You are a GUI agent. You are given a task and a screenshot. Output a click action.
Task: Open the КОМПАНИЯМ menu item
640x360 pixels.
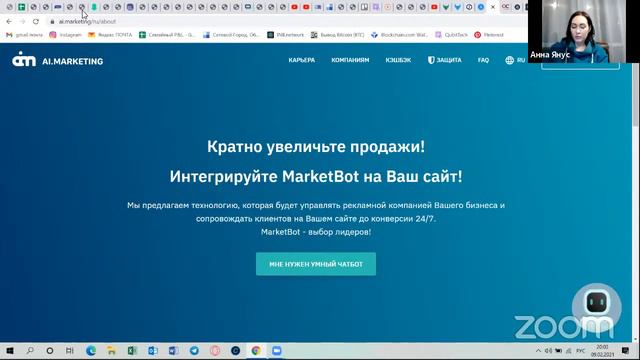(x=350, y=60)
